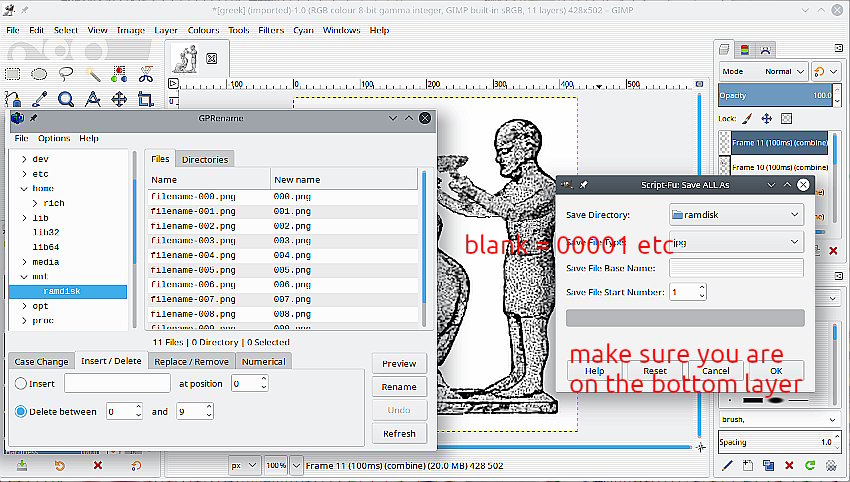Image resolution: width=850 pixels, height=482 pixels.
Task: Expand the dev folder in tree
Action: [24, 159]
